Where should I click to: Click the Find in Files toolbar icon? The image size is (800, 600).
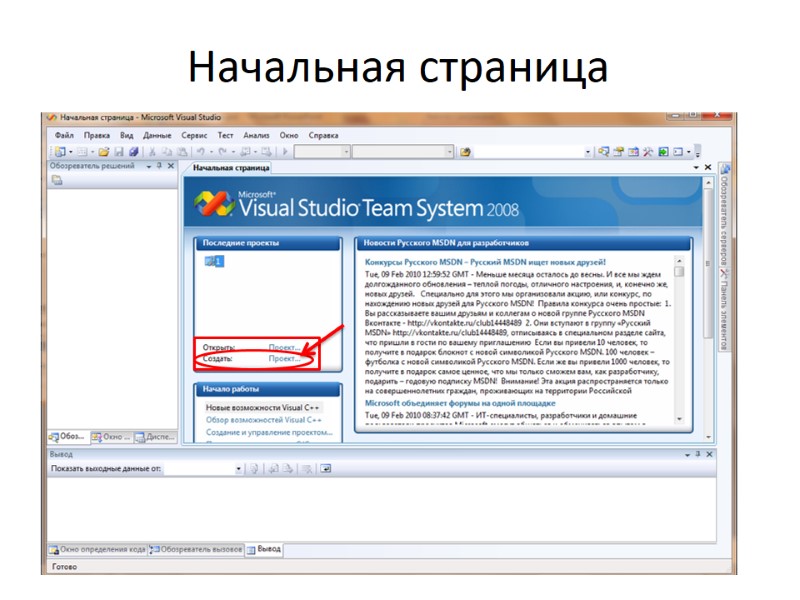pyautogui.click(x=465, y=152)
